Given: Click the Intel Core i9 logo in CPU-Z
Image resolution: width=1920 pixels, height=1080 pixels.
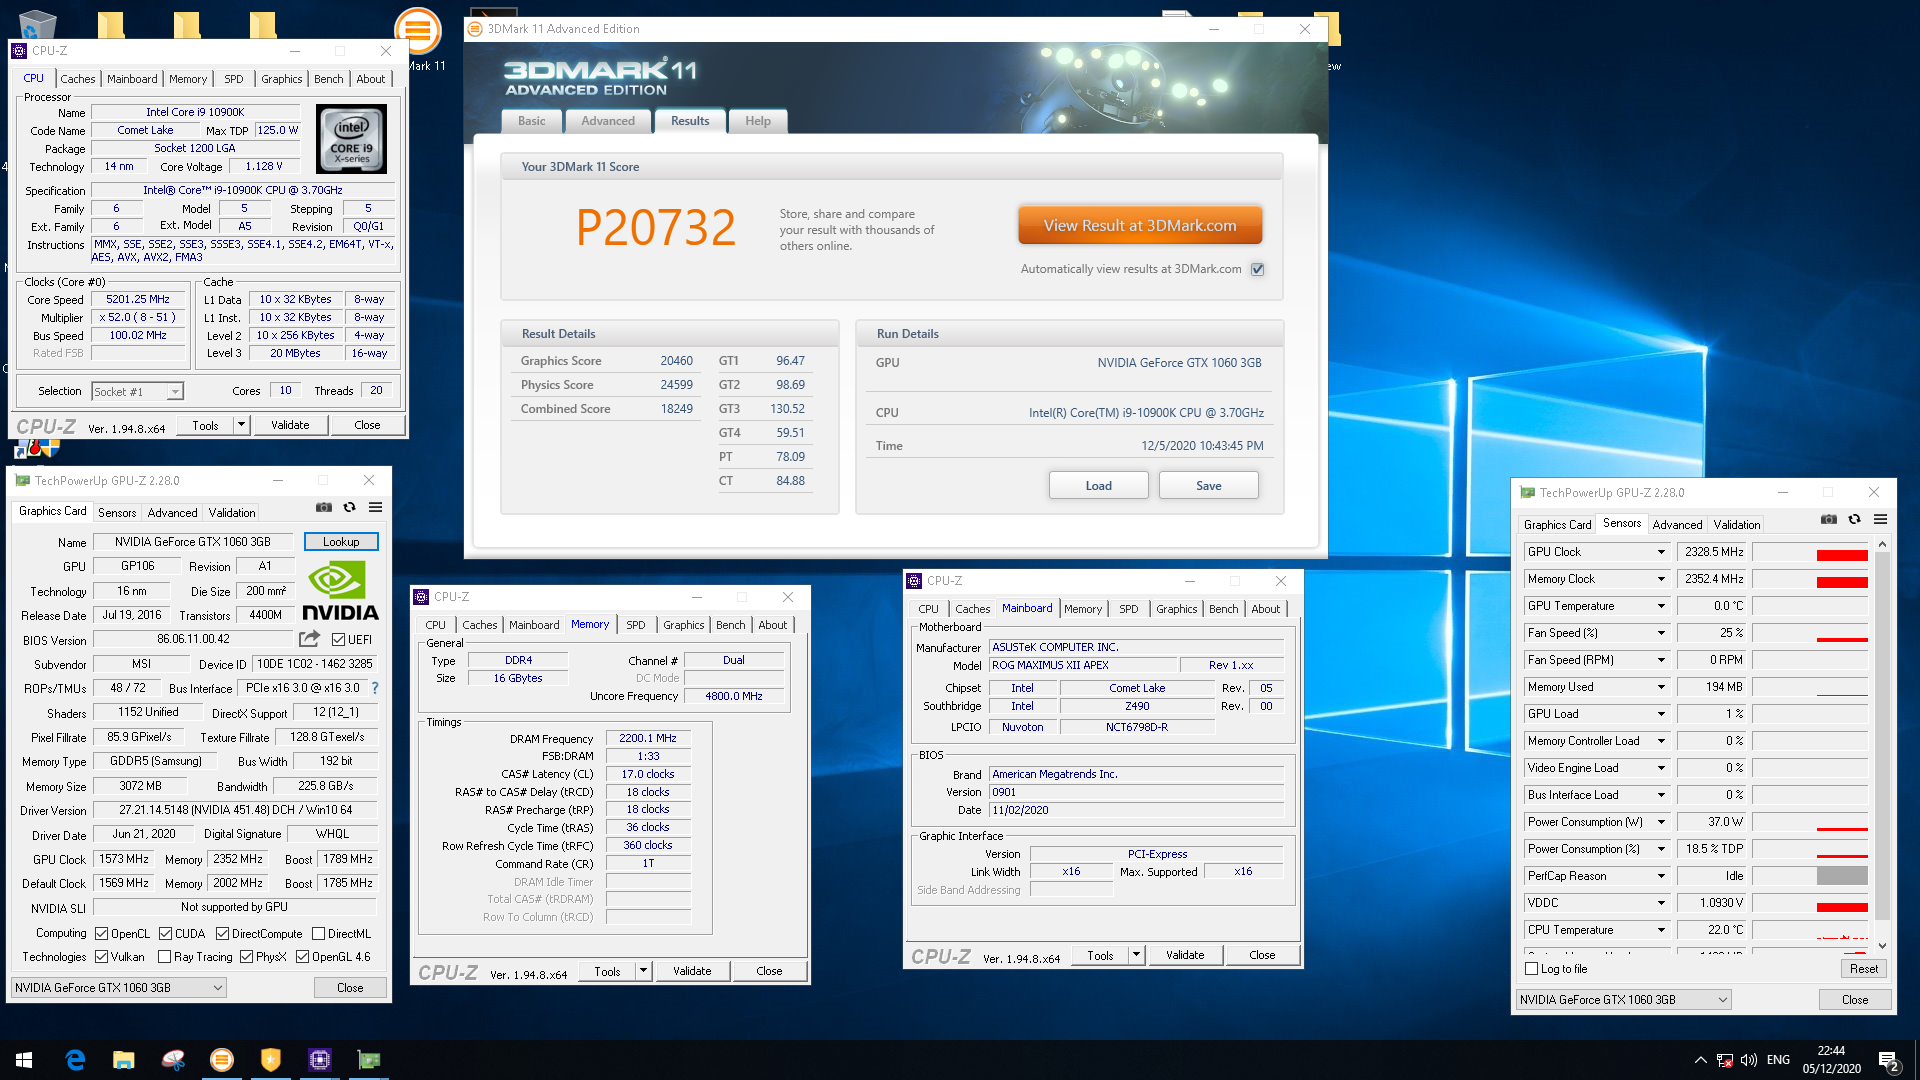Looking at the screenshot, I should pyautogui.click(x=352, y=140).
